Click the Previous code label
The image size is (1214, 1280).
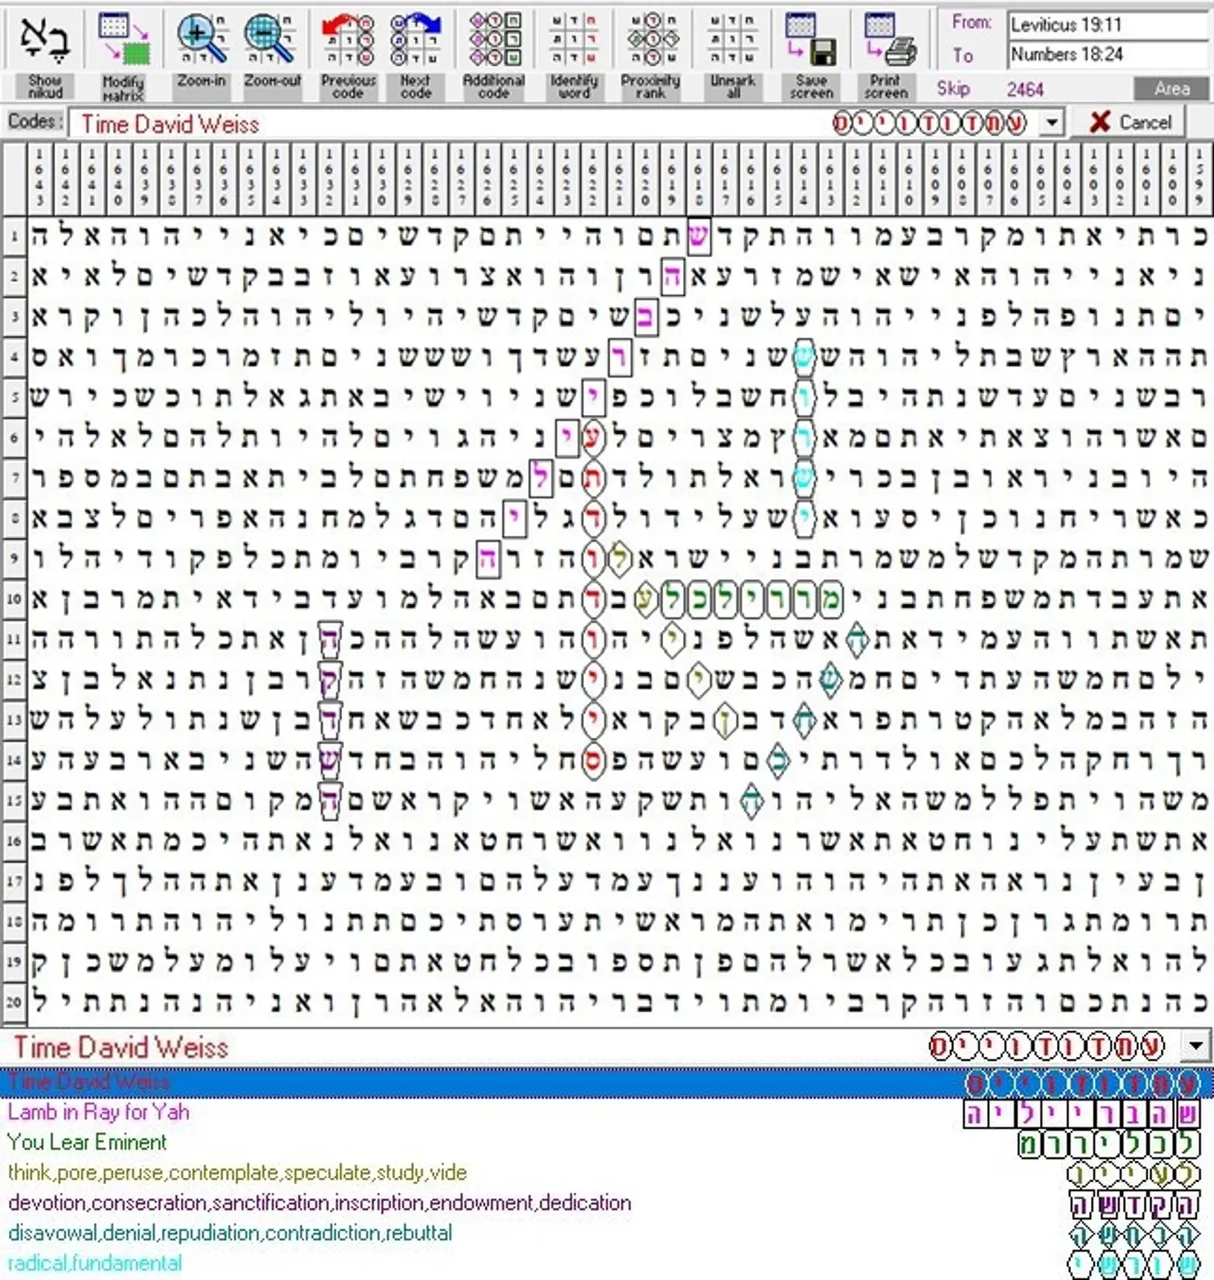tap(348, 87)
